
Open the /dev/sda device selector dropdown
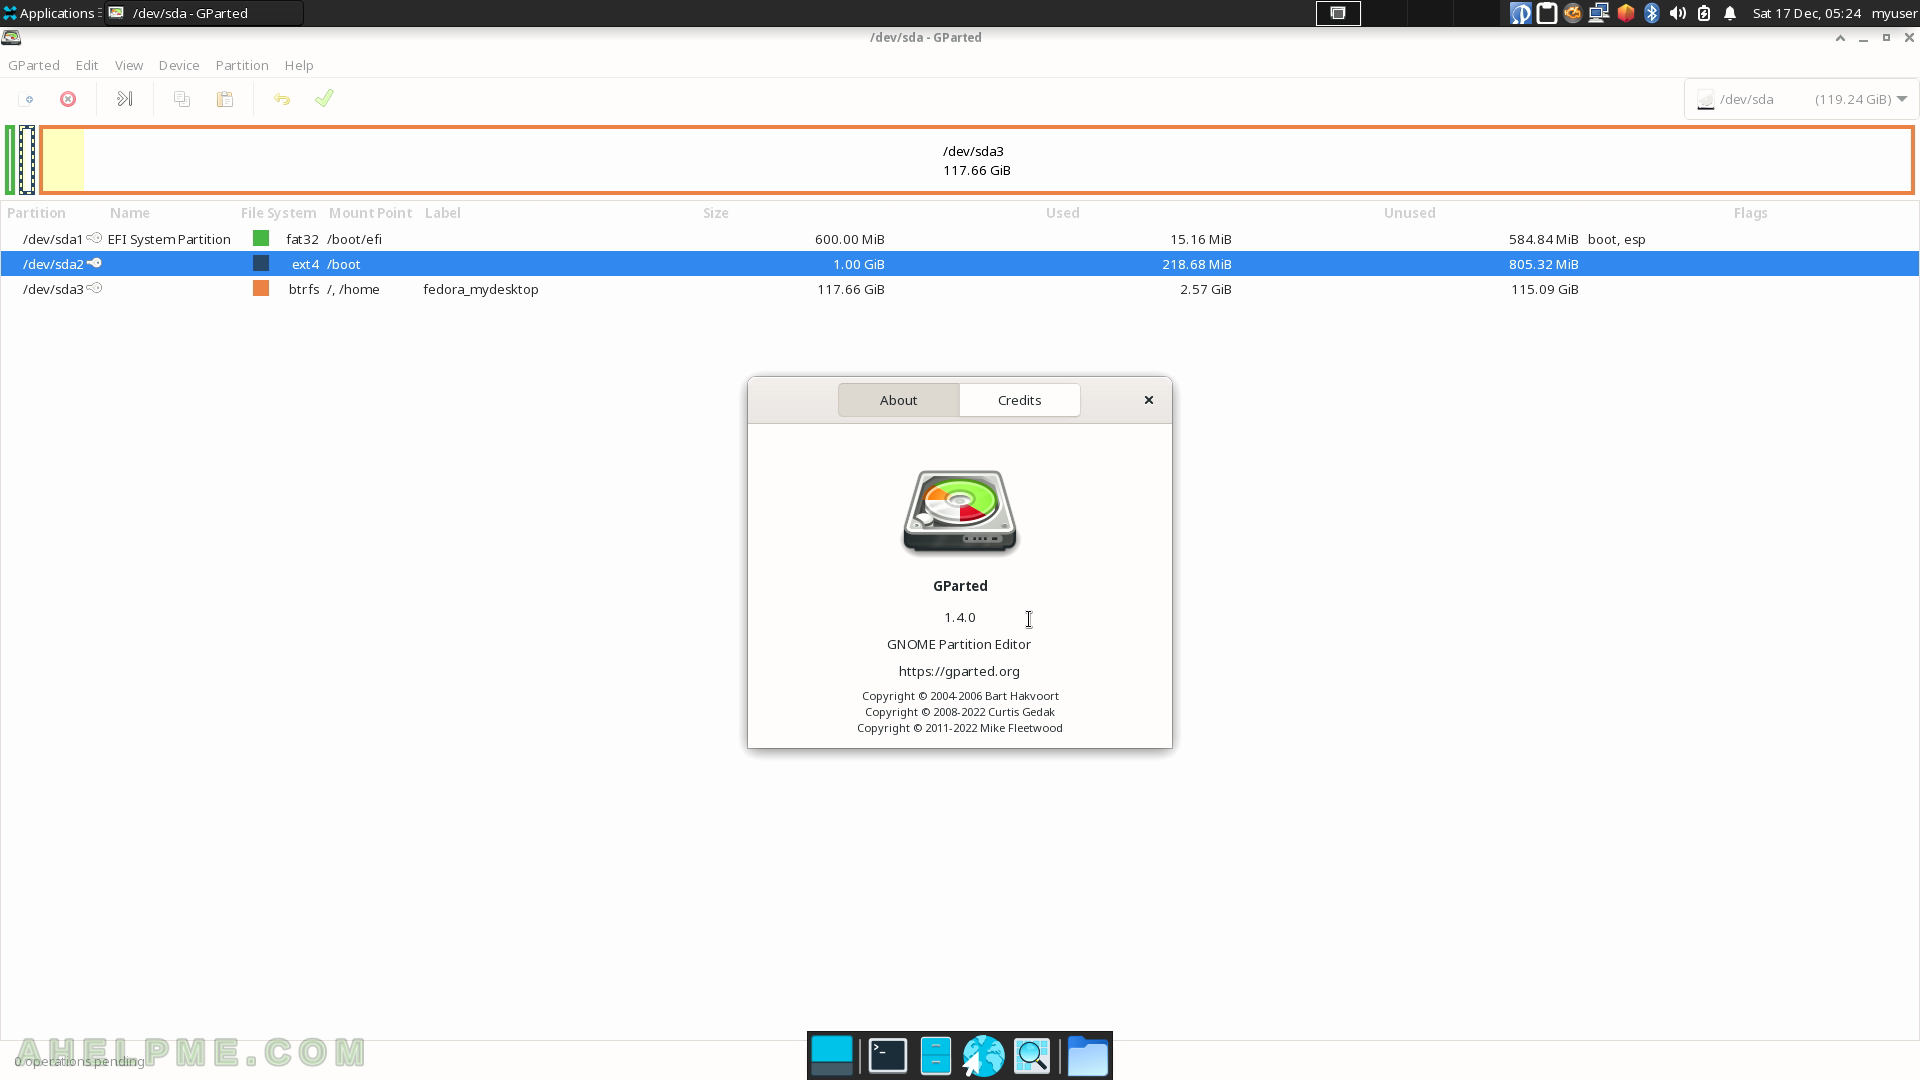click(x=1801, y=99)
